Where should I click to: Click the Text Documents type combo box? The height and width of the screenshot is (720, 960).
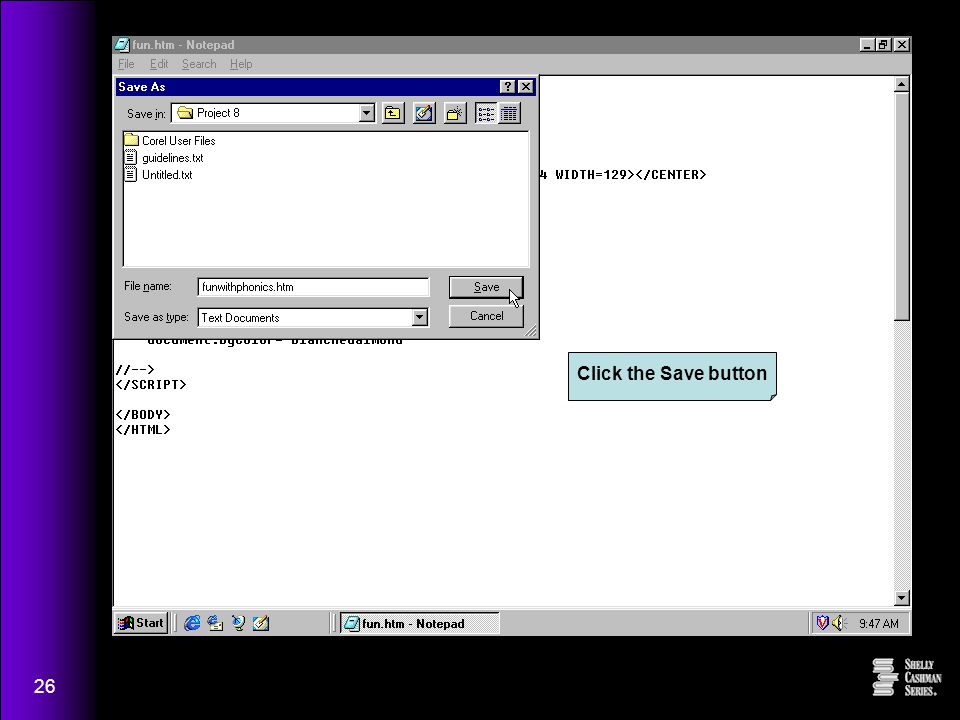pos(313,317)
